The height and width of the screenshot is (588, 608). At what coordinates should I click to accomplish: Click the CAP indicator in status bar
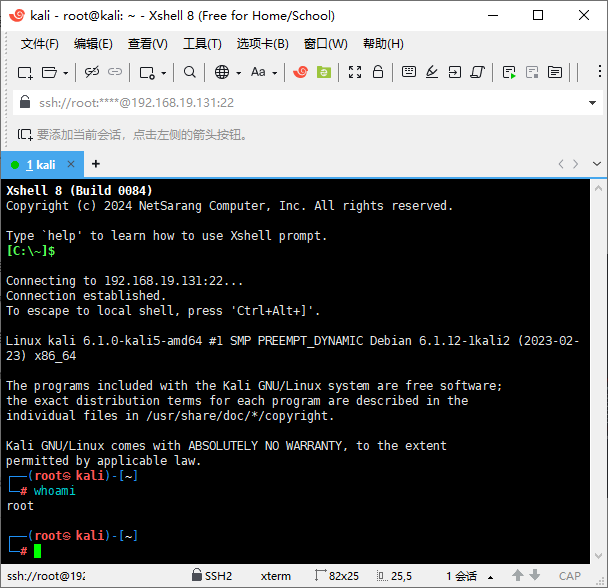pos(570,576)
